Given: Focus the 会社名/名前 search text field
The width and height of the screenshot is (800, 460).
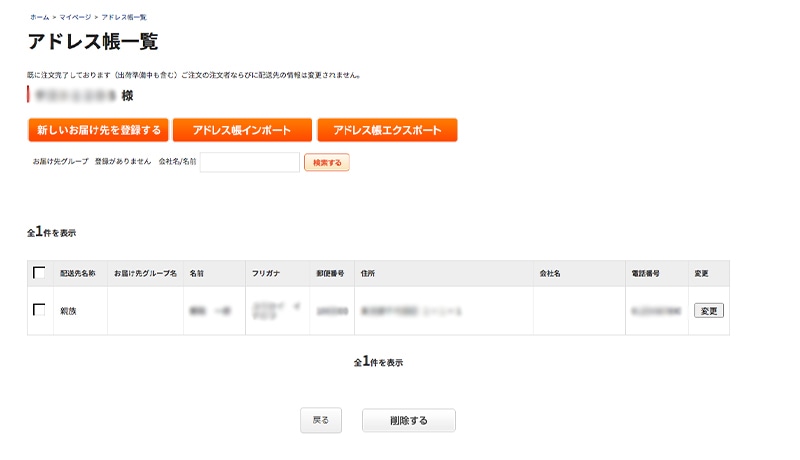Looking at the screenshot, I should click(250, 162).
